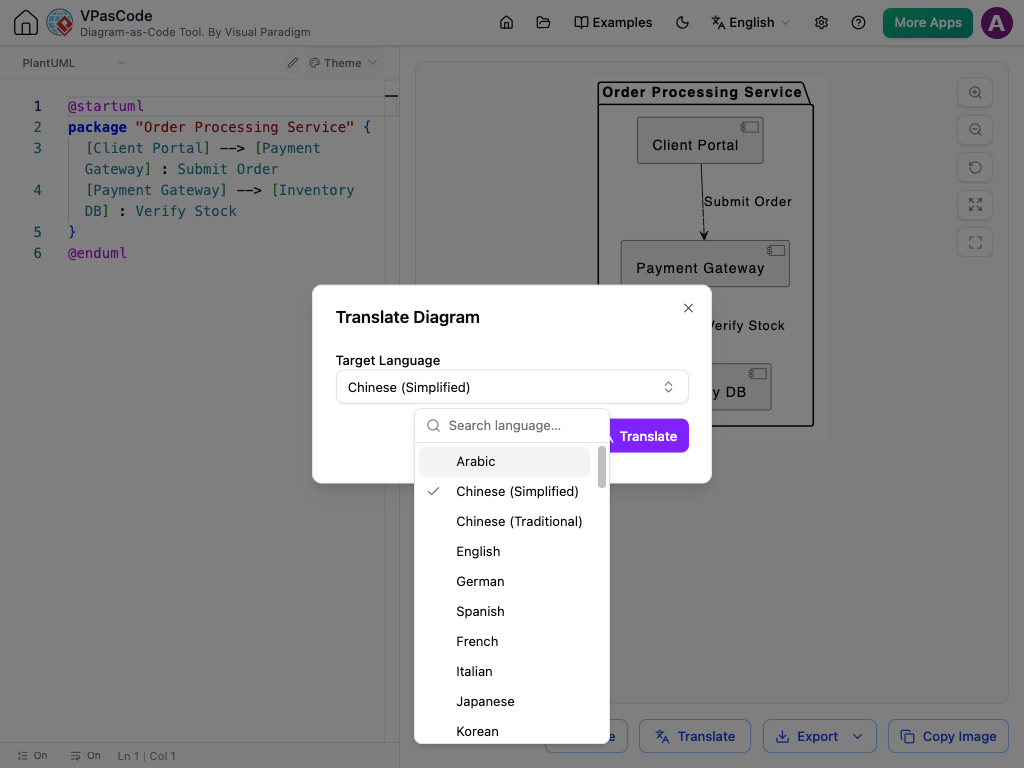Viewport: 1024px width, 768px height.
Task: Toggle word wrap On in status bar
Action: (86, 756)
